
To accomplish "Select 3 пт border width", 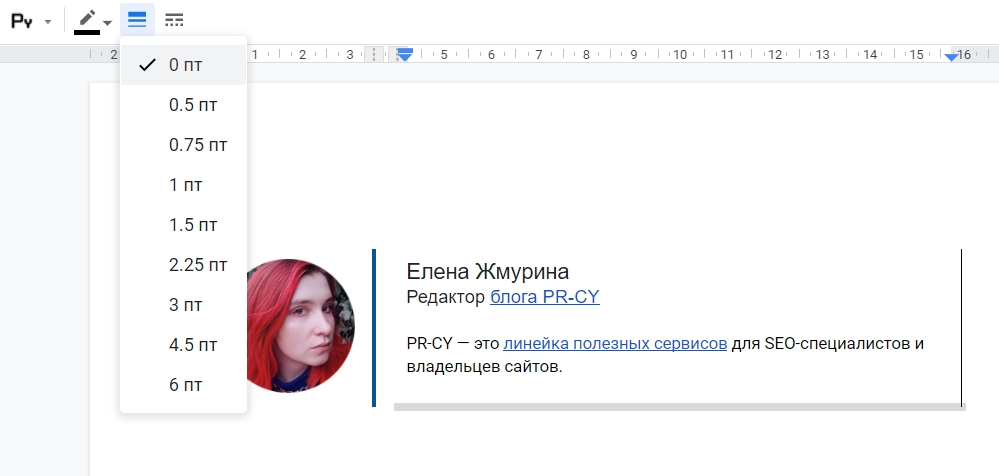I will point(183,305).
